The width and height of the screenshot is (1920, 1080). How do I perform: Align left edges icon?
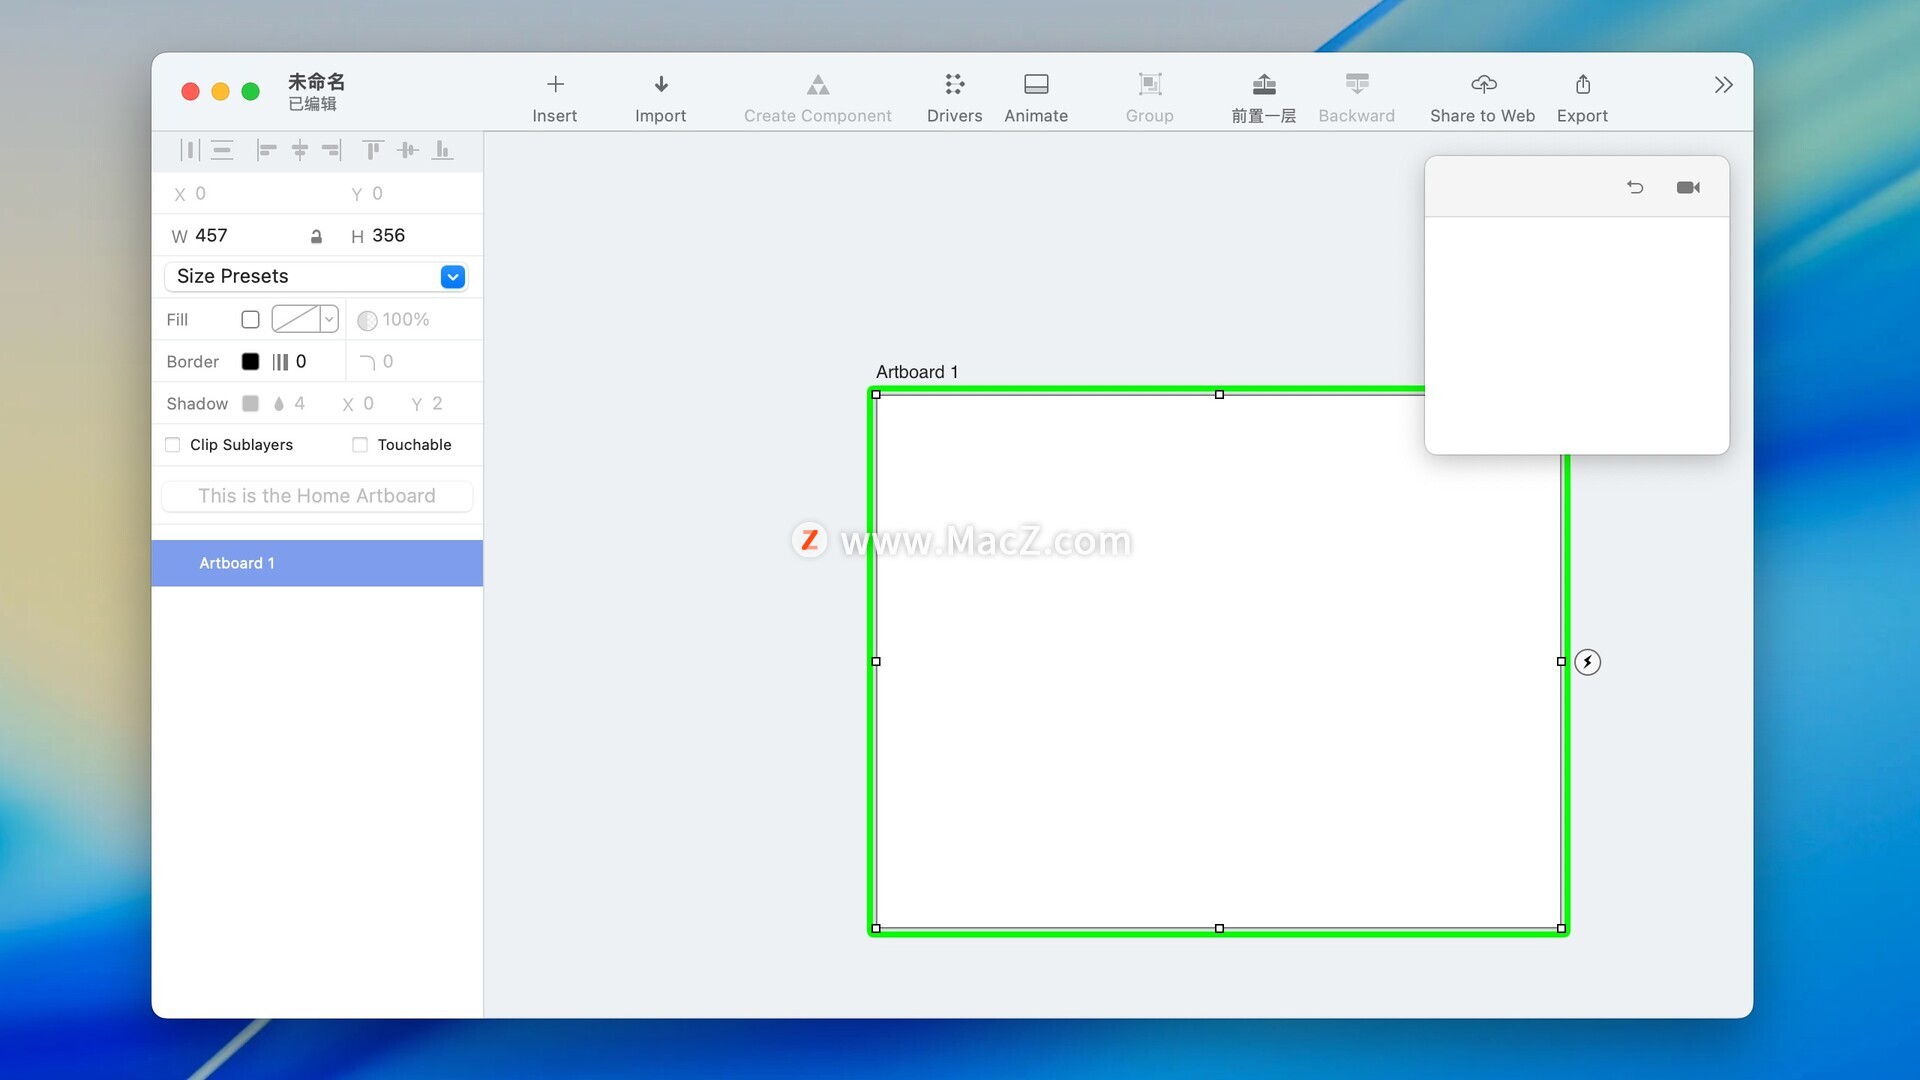click(266, 151)
